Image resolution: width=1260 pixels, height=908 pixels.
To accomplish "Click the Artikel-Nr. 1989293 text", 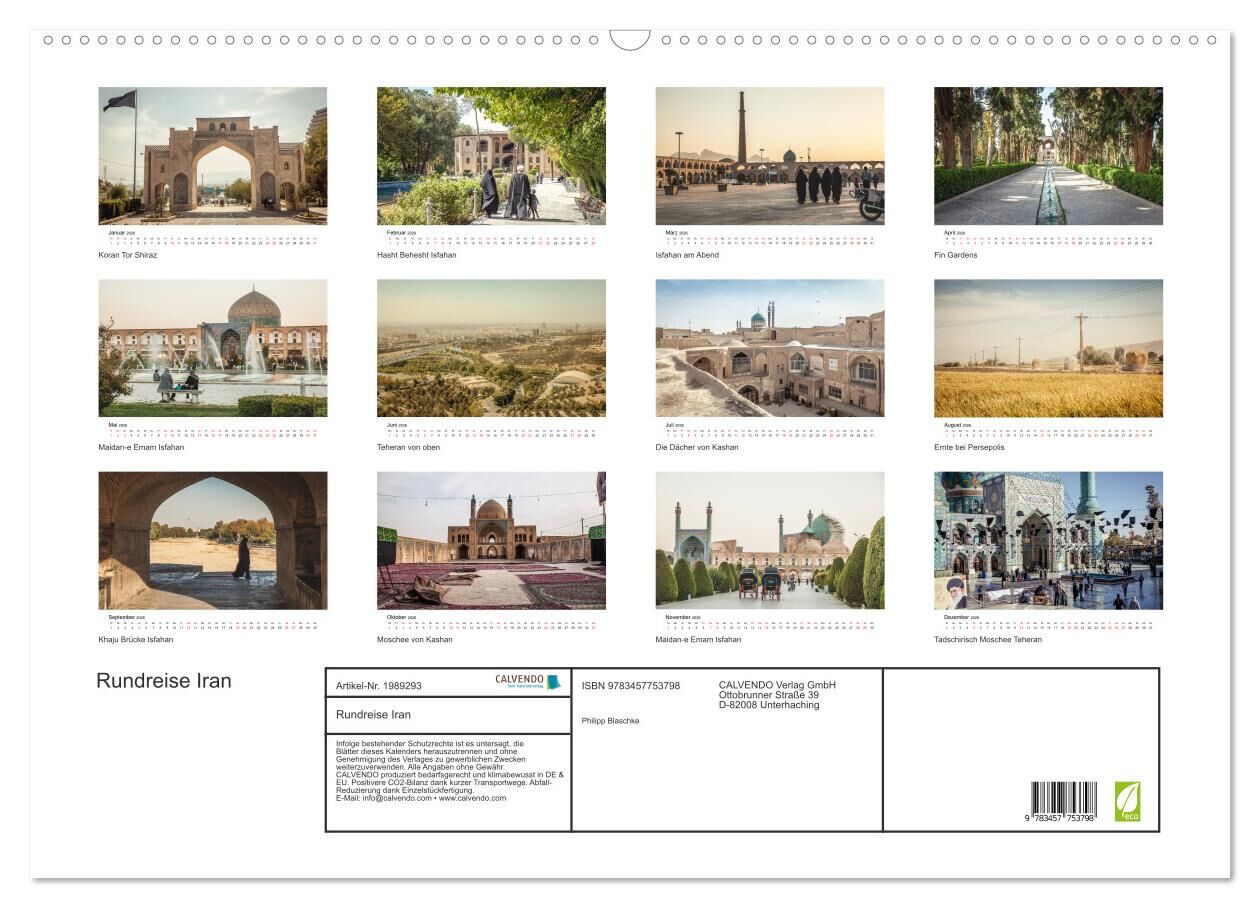I will click(x=379, y=686).
